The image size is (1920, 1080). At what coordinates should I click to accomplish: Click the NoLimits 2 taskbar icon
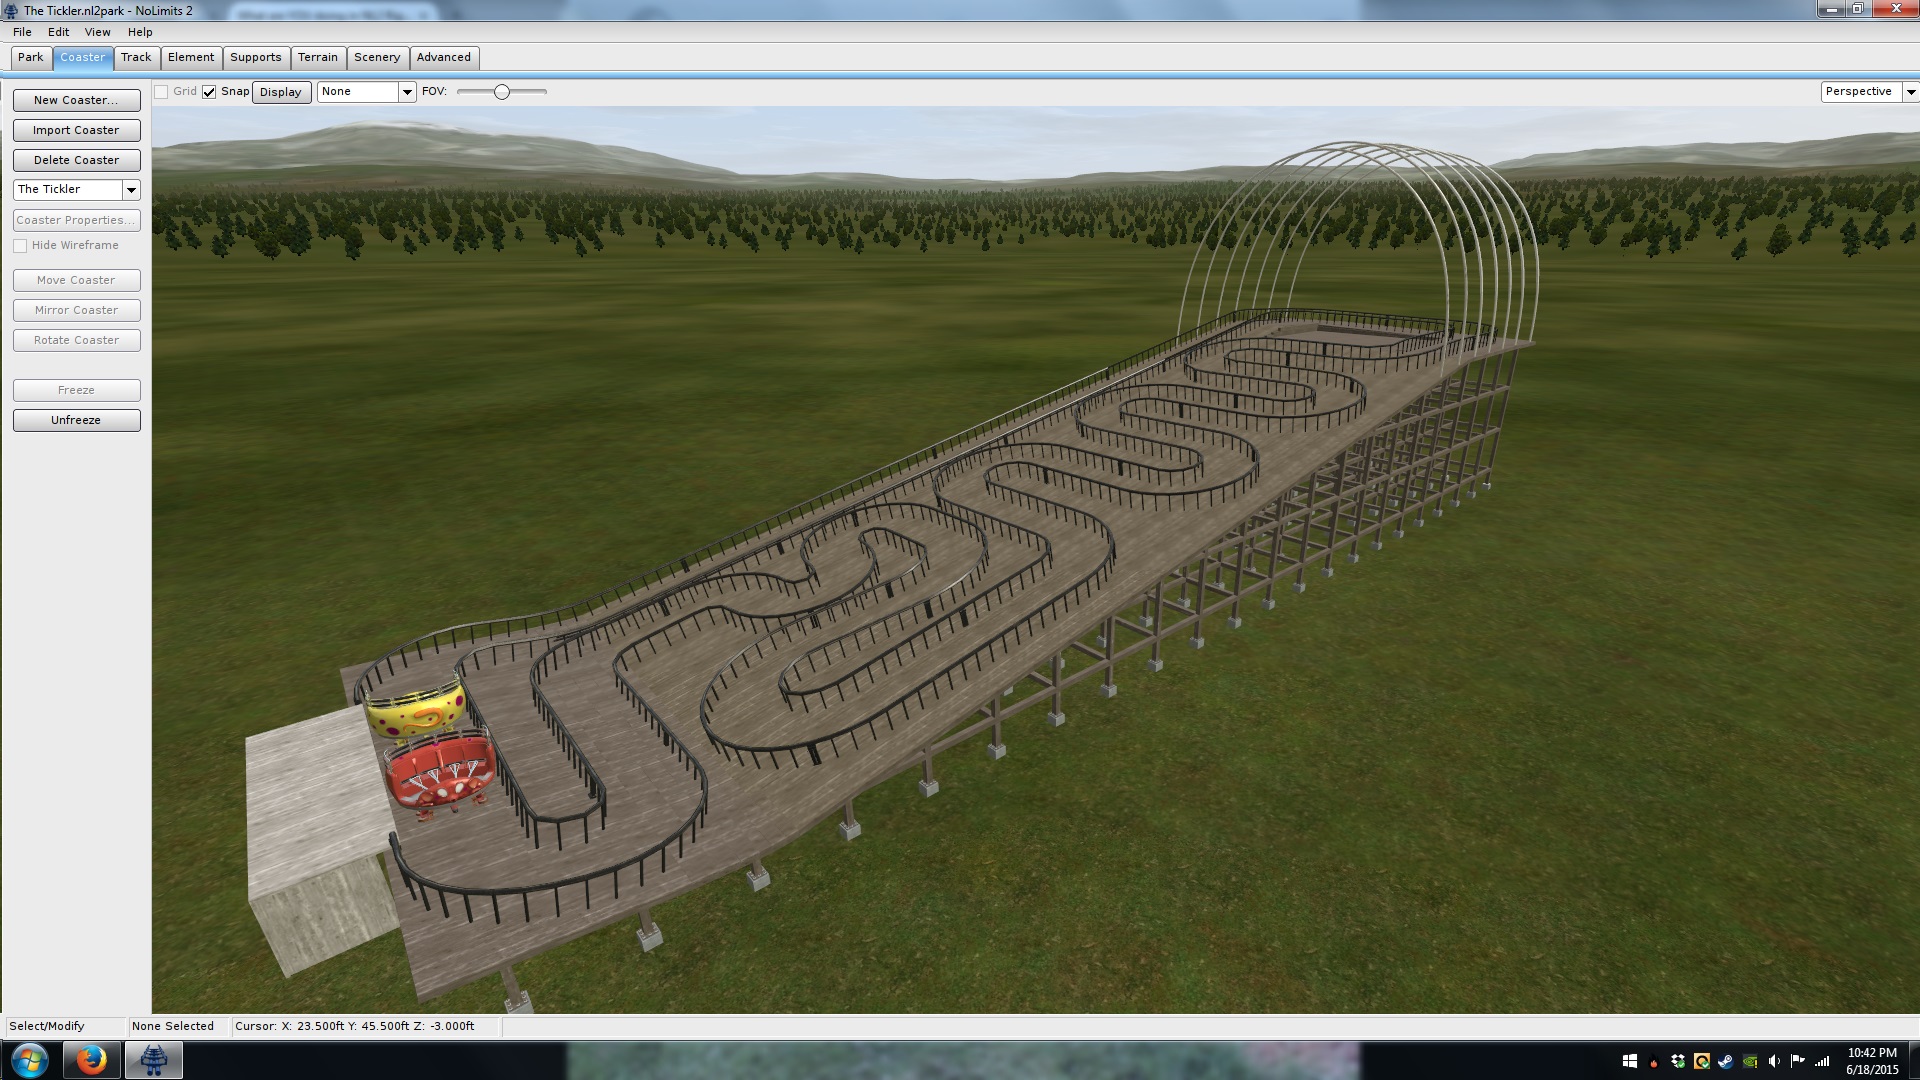point(153,1060)
